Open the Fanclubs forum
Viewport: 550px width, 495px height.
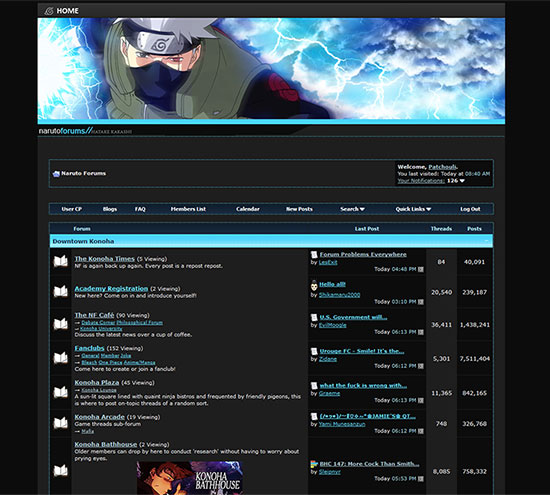click(89, 348)
